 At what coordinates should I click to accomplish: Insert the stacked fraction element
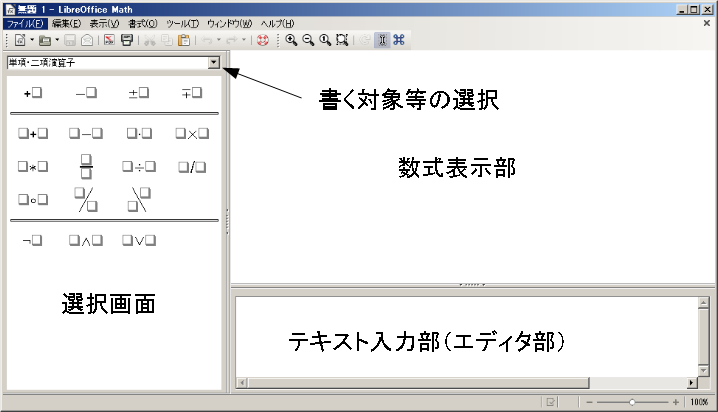coord(86,167)
